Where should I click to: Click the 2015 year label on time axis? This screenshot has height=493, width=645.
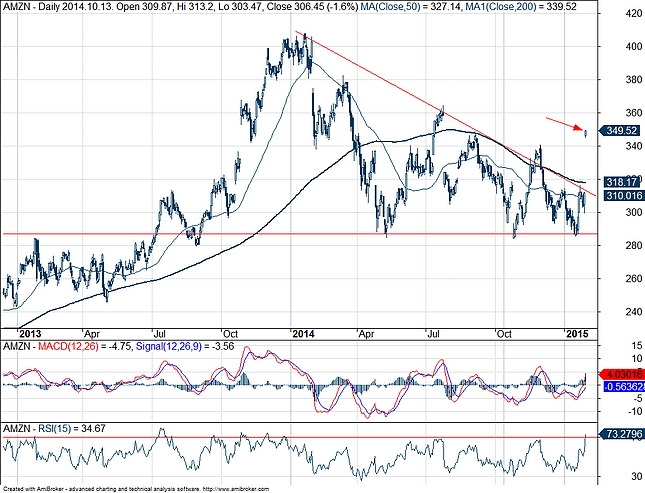click(x=577, y=333)
